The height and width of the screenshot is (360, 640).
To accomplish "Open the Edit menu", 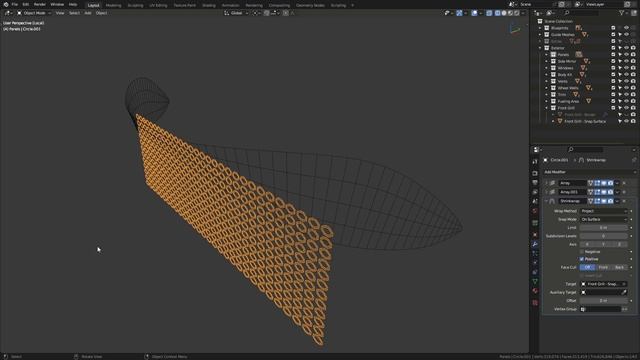I will point(26,4).
